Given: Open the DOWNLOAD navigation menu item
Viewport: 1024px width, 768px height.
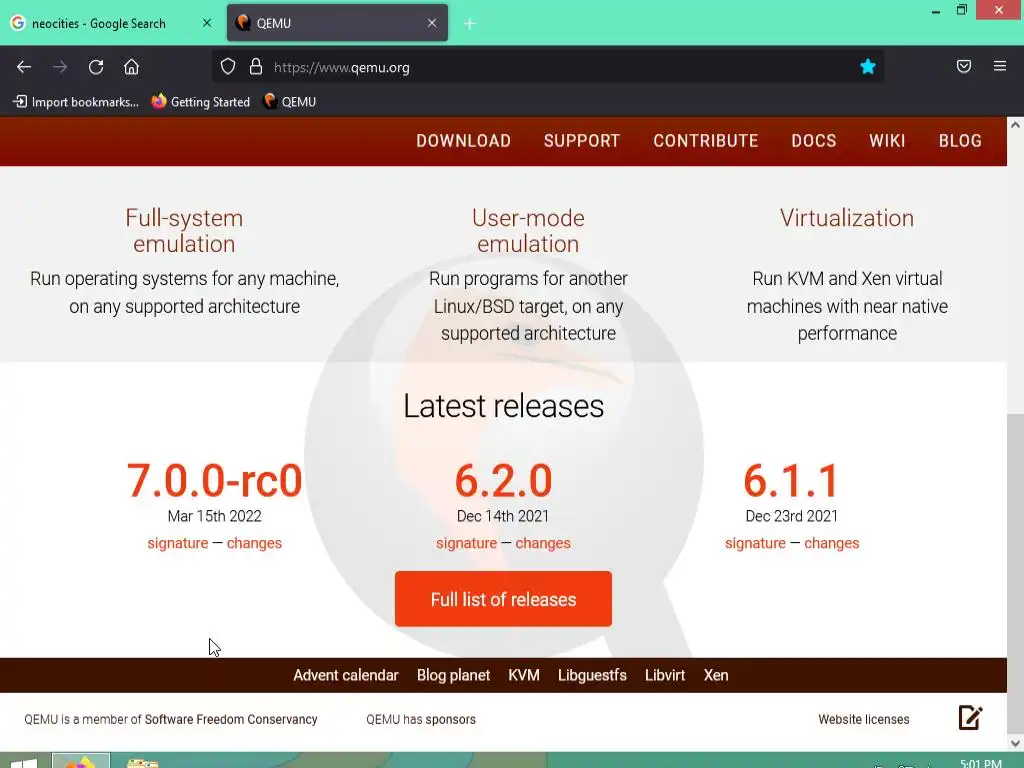Looking at the screenshot, I should [x=464, y=140].
